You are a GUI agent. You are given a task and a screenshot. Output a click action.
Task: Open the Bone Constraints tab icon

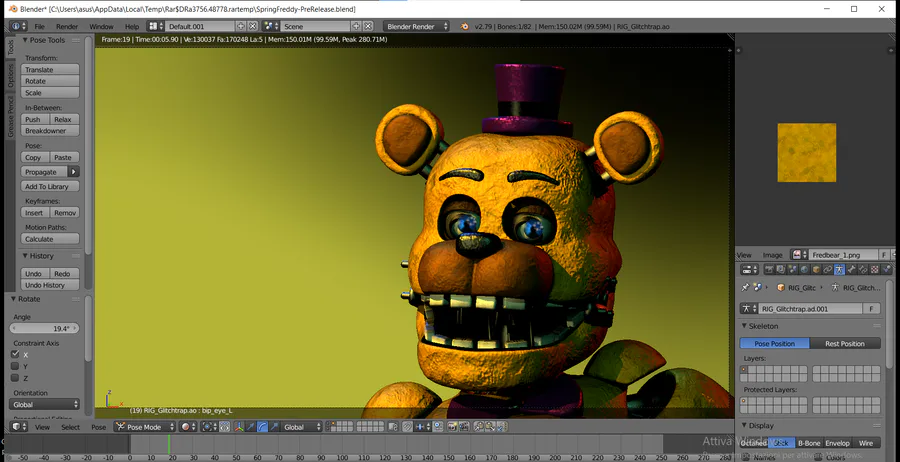863,269
